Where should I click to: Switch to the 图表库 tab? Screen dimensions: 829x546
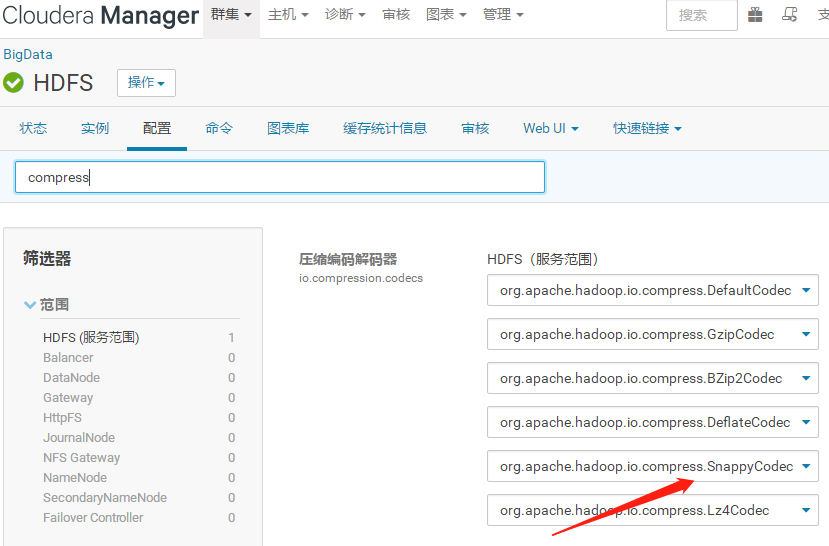point(288,128)
